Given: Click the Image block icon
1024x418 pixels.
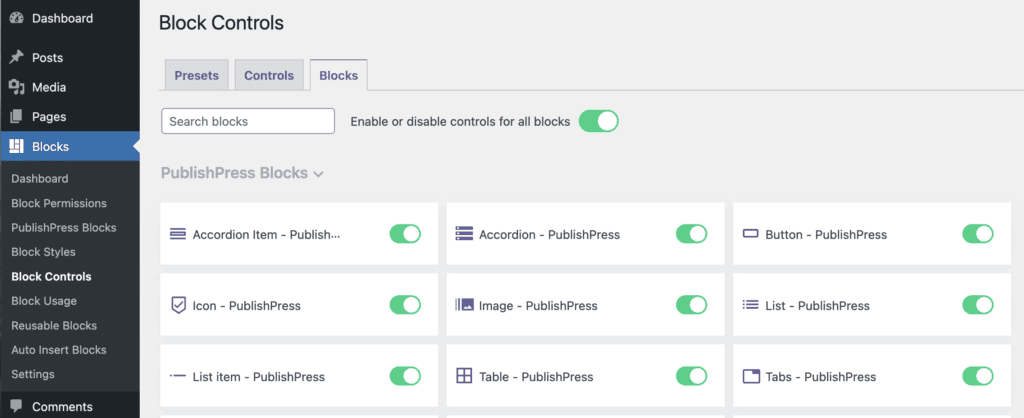Looking at the screenshot, I should tap(464, 305).
